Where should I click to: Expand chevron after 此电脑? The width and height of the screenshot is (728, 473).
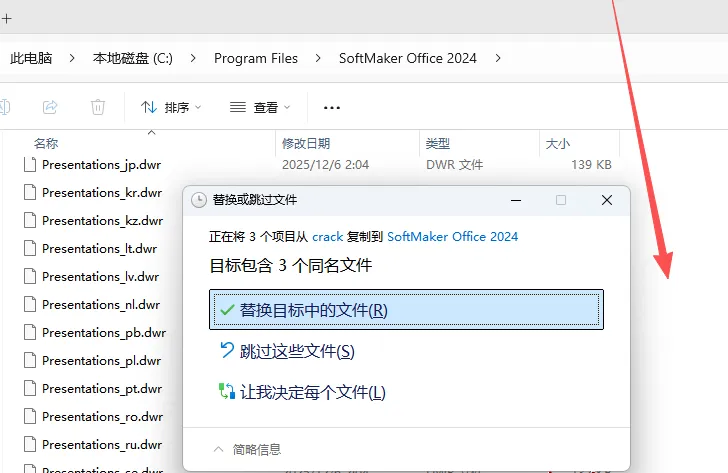(72, 58)
